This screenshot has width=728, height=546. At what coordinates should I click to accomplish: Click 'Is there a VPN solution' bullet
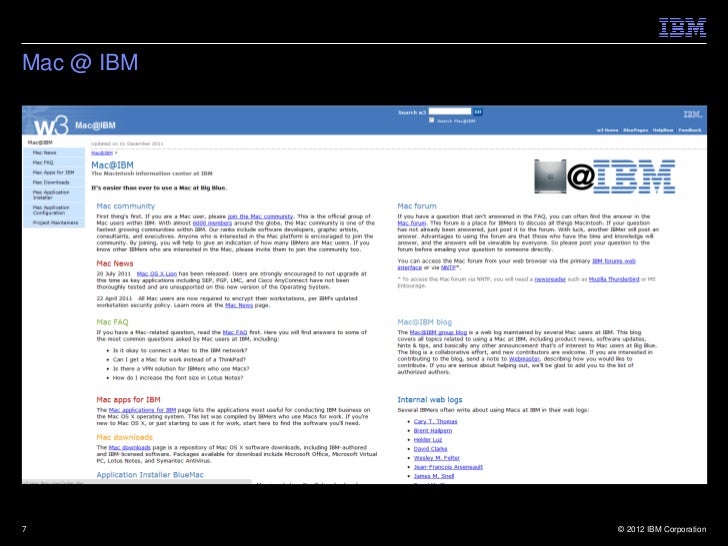tap(181, 369)
